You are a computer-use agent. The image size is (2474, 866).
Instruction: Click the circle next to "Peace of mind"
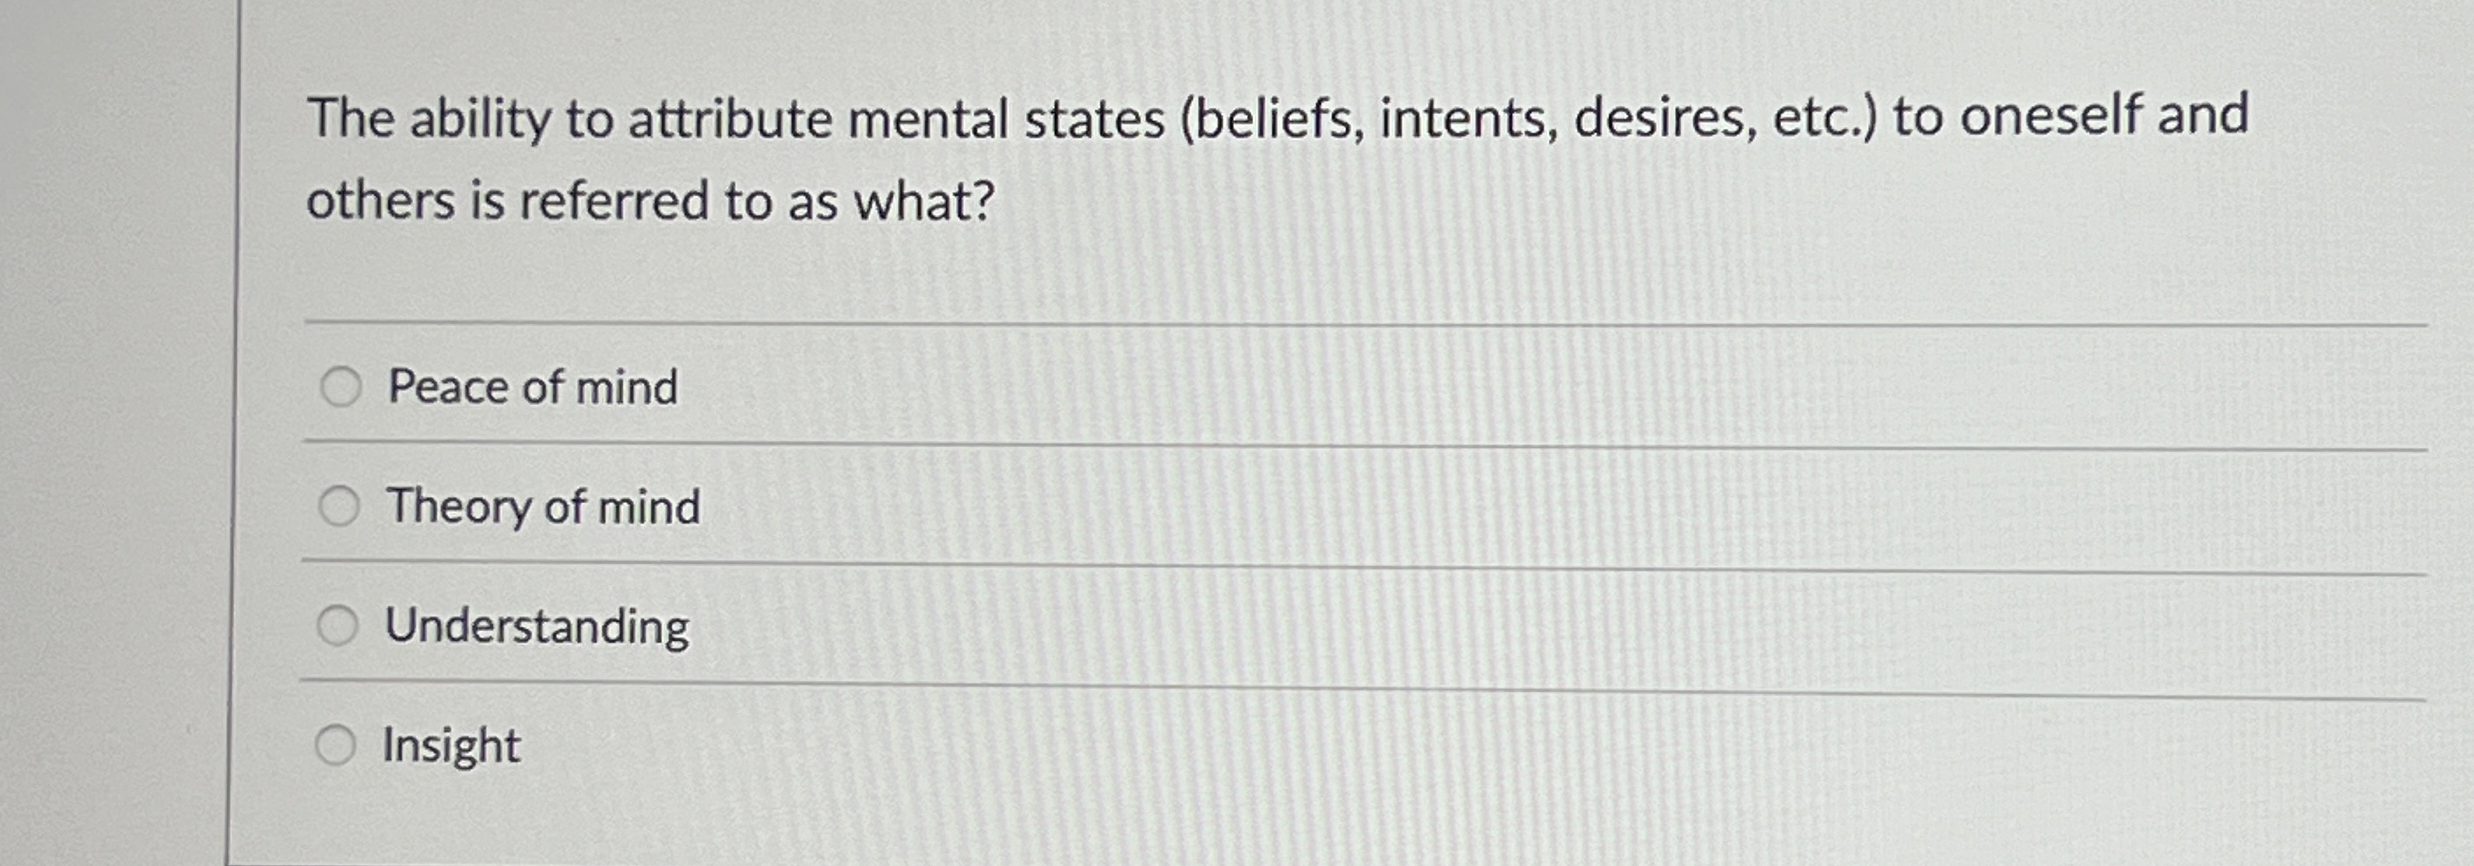pos(340,385)
